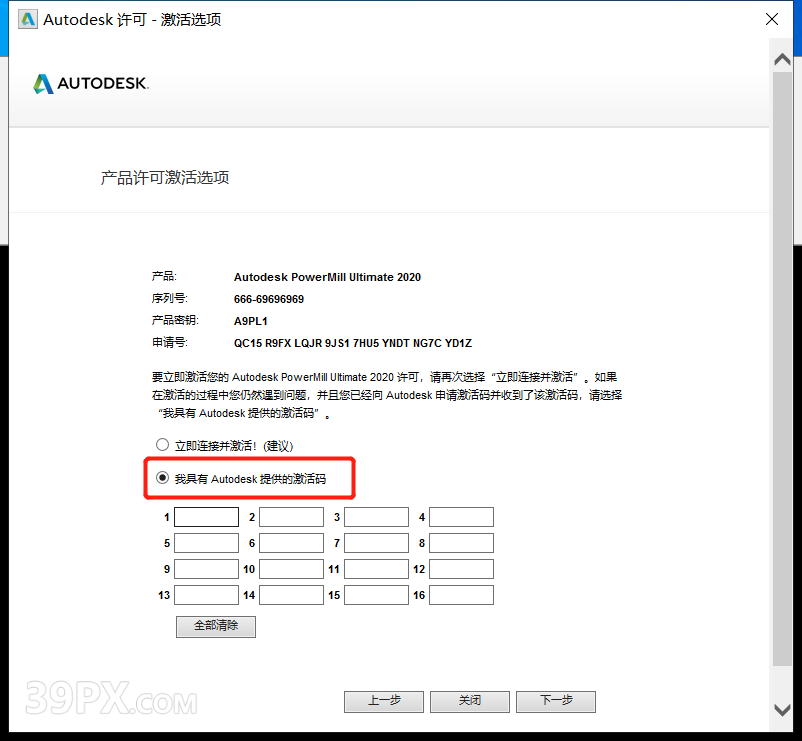802x741 pixels.
Task: Click the product key A9PL1
Action: (x=251, y=321)
